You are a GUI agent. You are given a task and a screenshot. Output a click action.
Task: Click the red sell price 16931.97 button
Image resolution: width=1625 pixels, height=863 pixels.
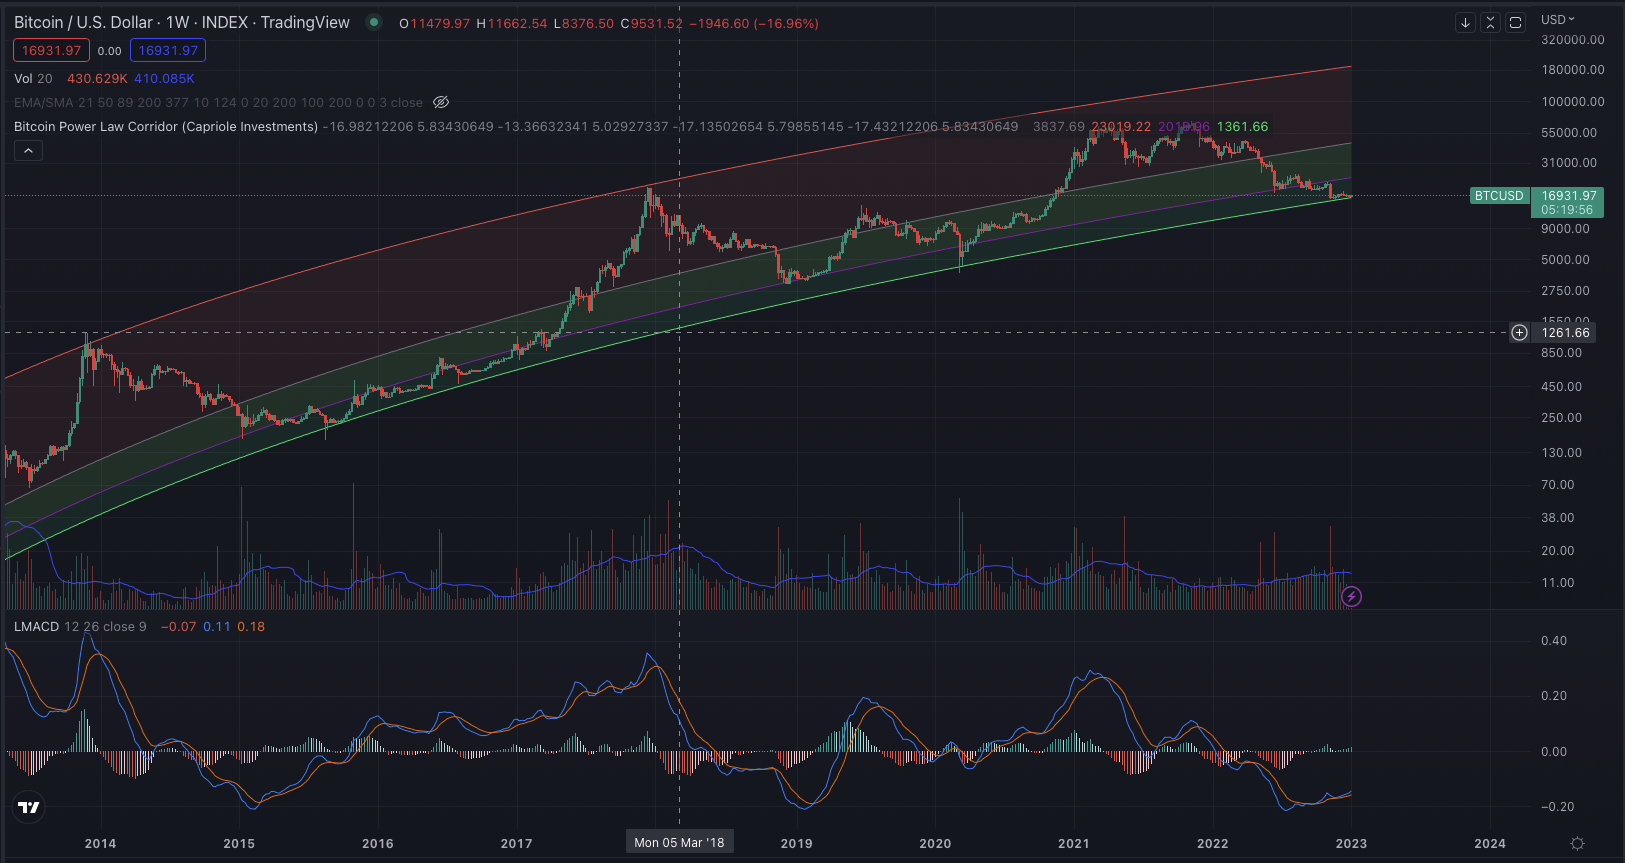coord(51,50)
